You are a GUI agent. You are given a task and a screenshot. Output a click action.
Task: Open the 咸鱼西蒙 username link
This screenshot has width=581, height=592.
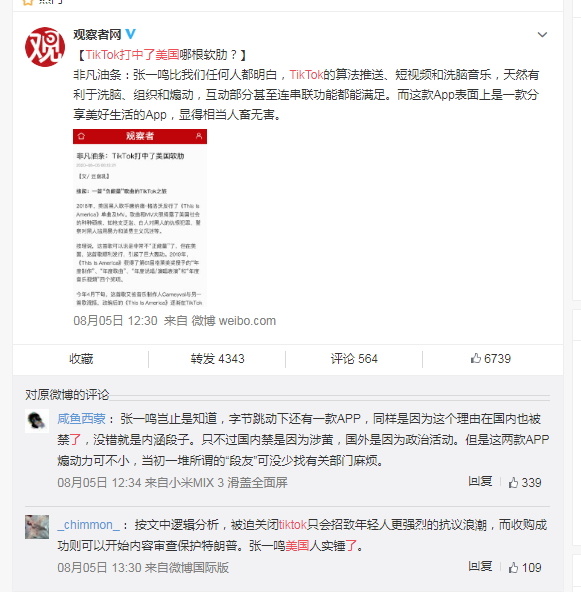82,419
